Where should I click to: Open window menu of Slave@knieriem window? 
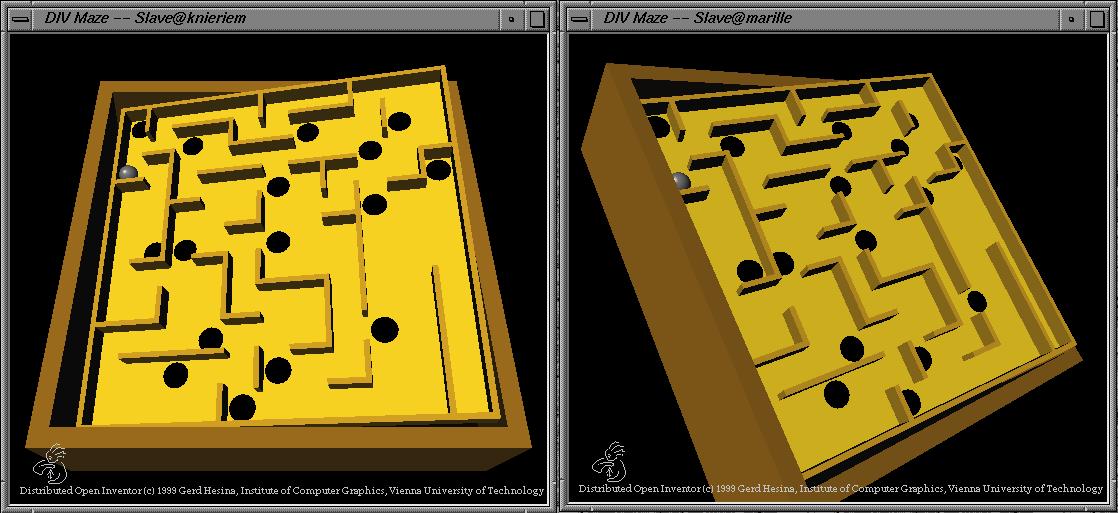[x=21, y=19]
